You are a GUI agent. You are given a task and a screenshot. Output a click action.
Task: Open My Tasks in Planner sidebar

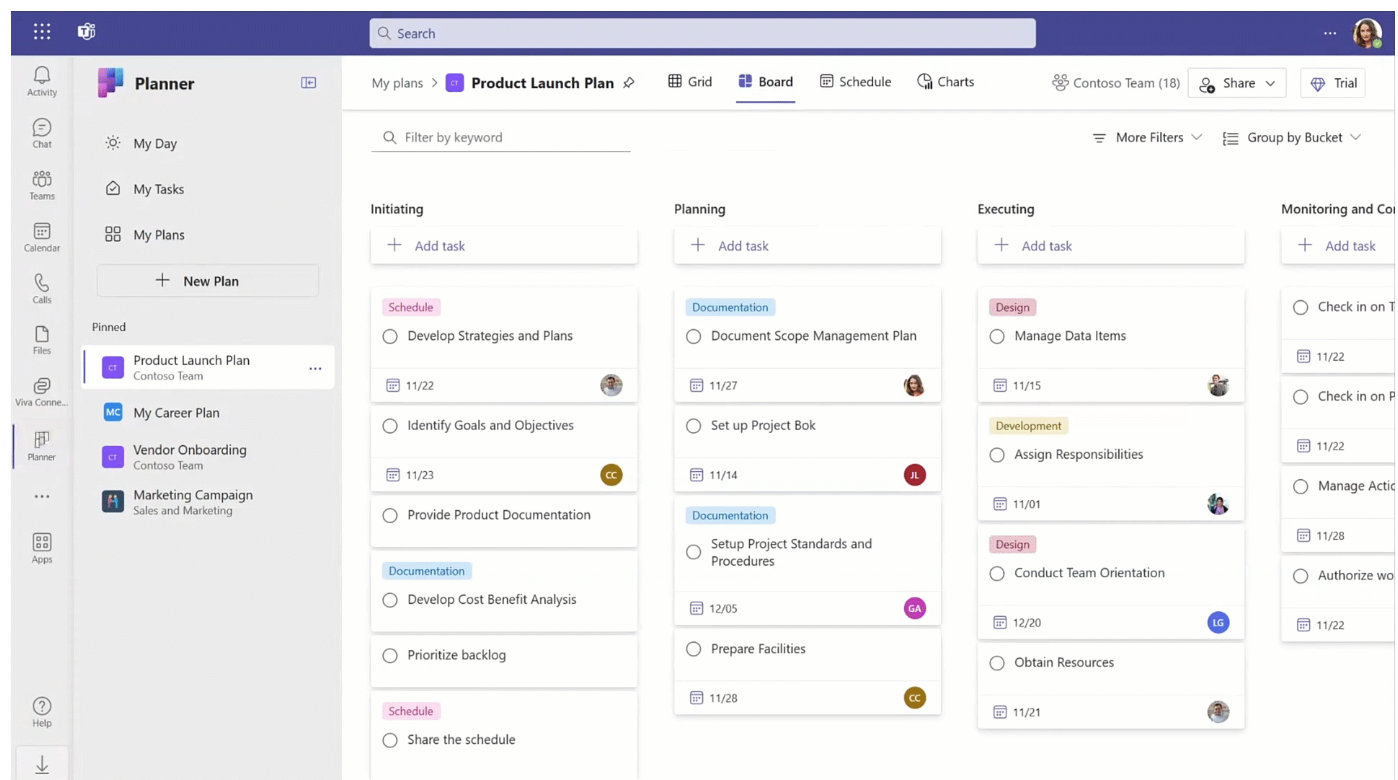(145, 189)
